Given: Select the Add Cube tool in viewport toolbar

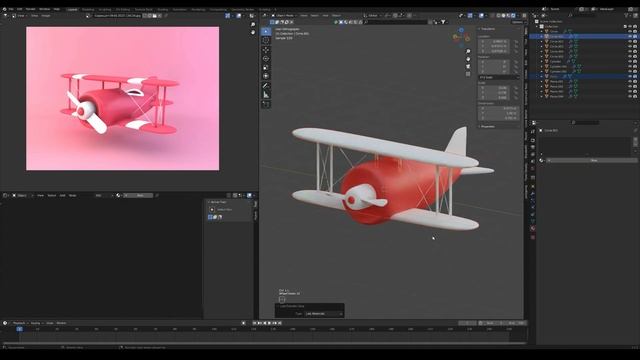Looking at the screenshot, I should 266,104.
